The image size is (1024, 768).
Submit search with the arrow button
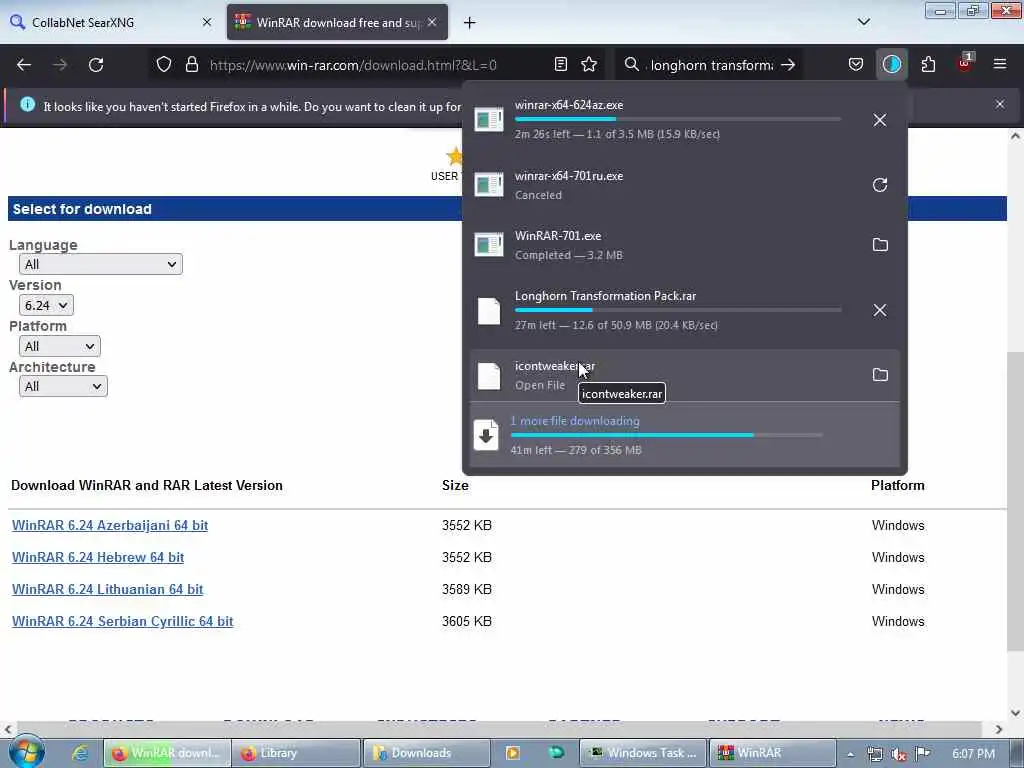pos(788,65)
